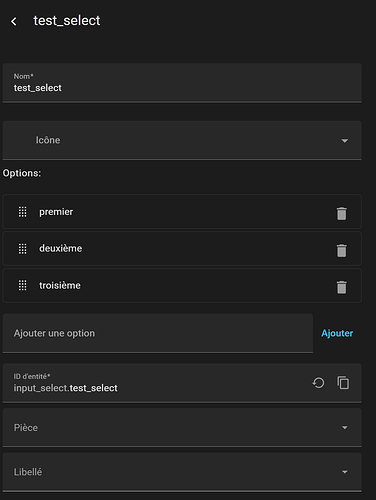Image resolution: width=376 pixels, height=500 pixels.
Task: Click the Ajouter button
Action: point(337,333)
